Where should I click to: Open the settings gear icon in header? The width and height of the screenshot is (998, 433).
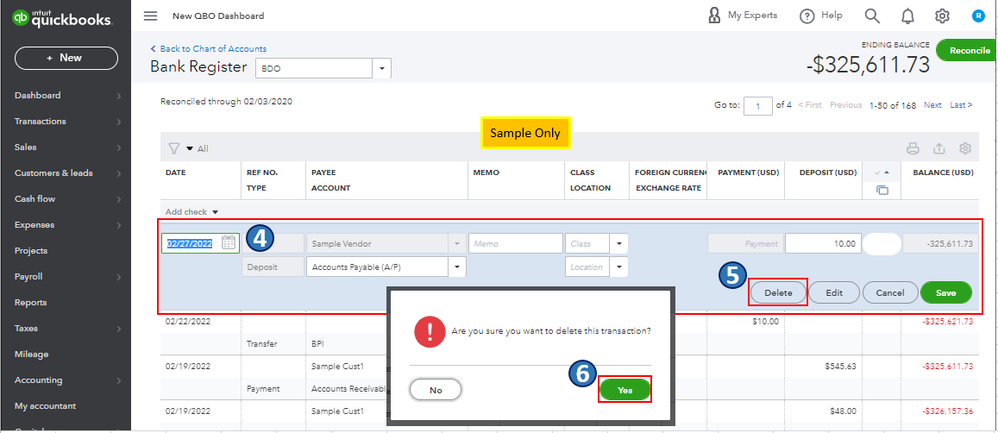coord(942,16)
